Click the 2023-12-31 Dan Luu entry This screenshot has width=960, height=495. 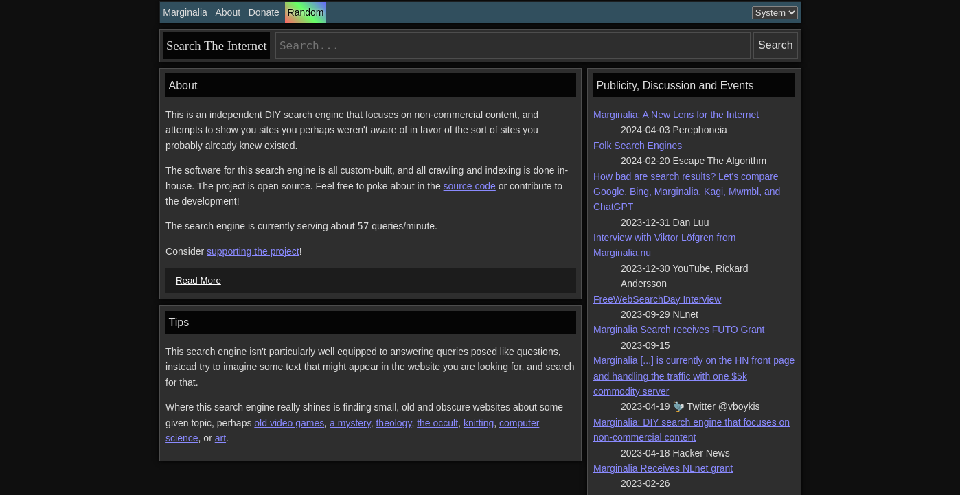coord(665,222)
